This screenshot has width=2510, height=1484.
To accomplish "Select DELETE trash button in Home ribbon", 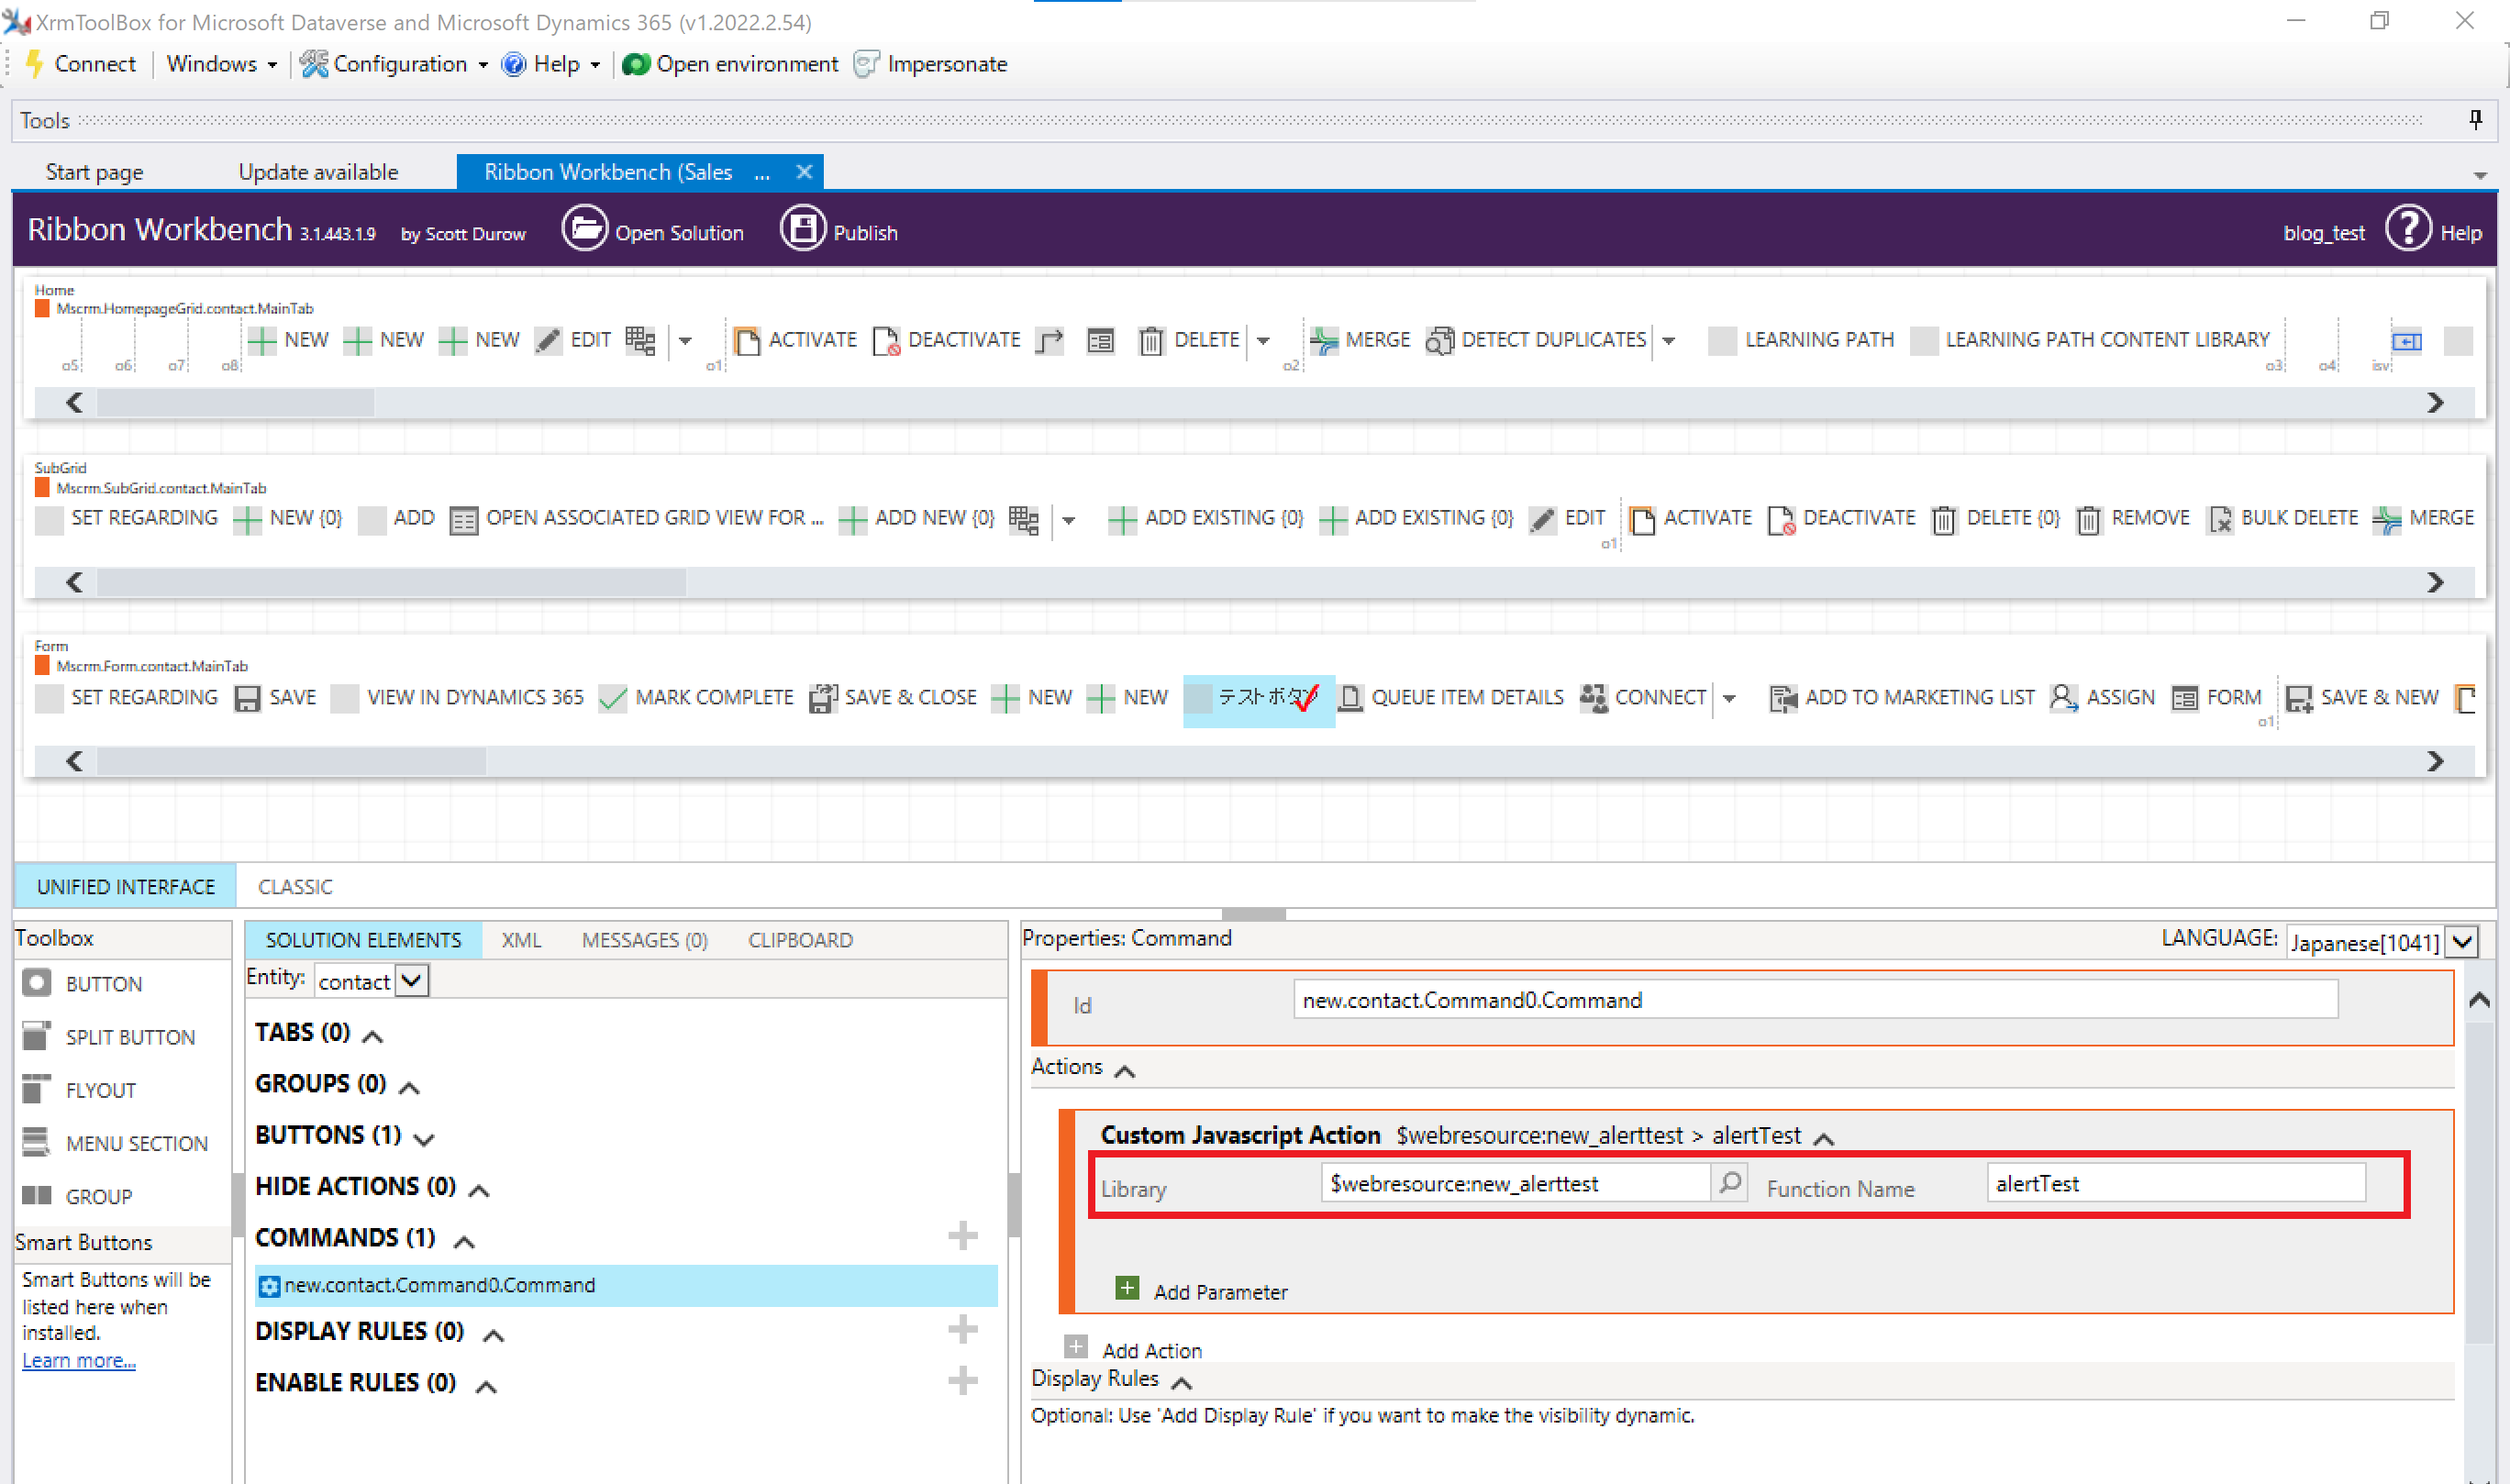I will pyautogui.click(x=1189, y=340).
